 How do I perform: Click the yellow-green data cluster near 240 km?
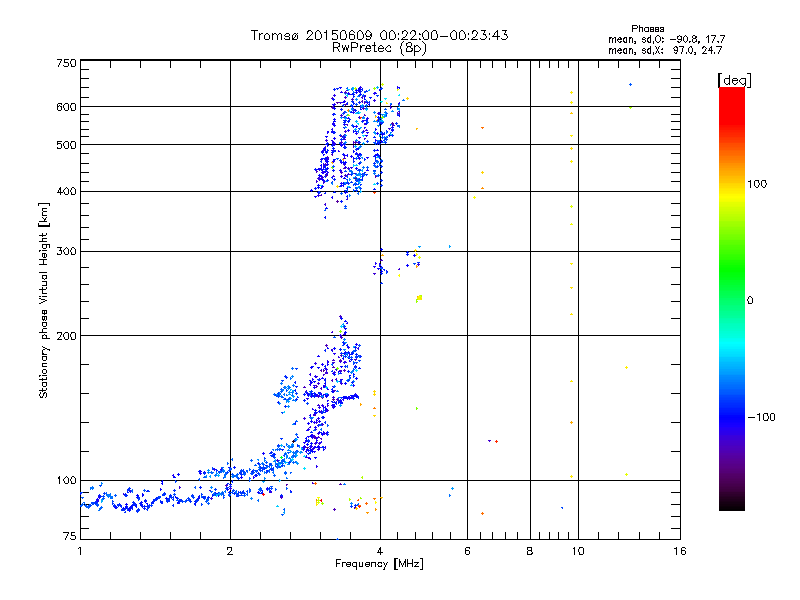tap(419, 298)
